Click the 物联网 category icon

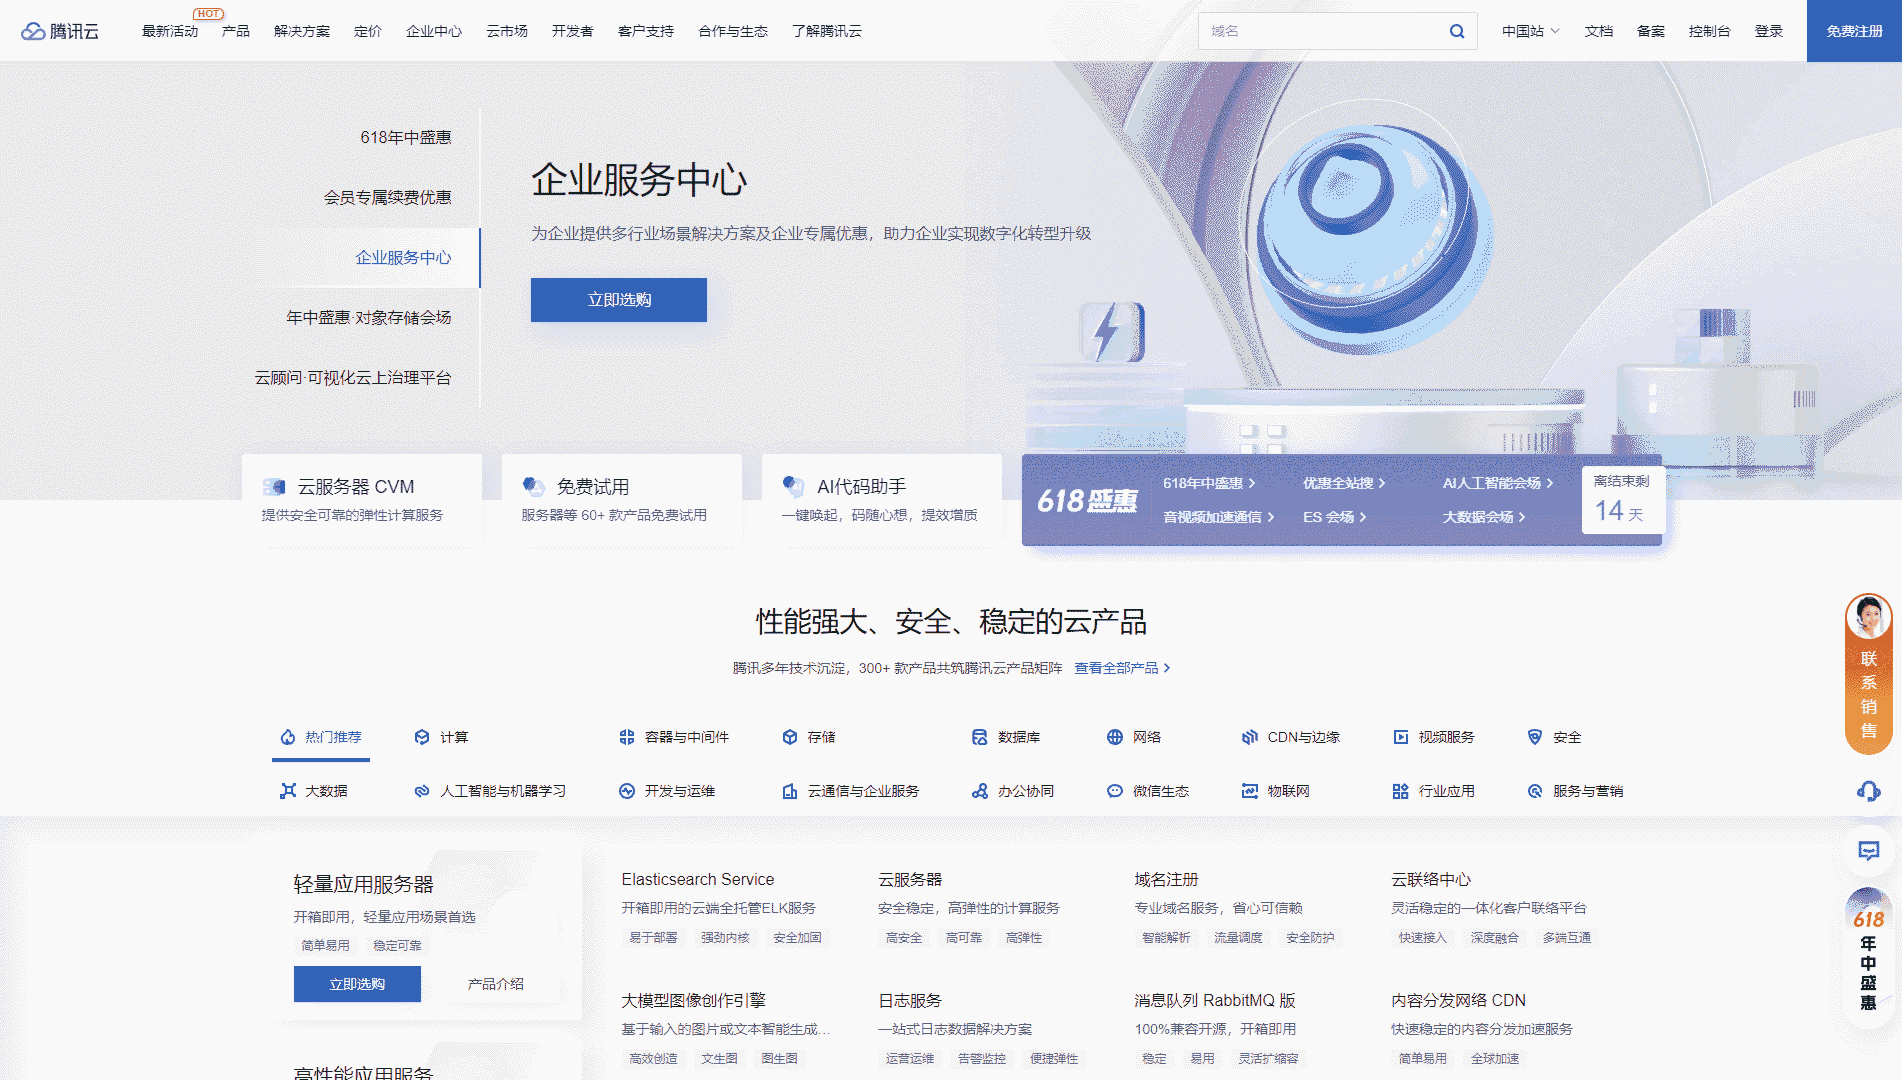pyautogui.click(x=1250, y=791)
